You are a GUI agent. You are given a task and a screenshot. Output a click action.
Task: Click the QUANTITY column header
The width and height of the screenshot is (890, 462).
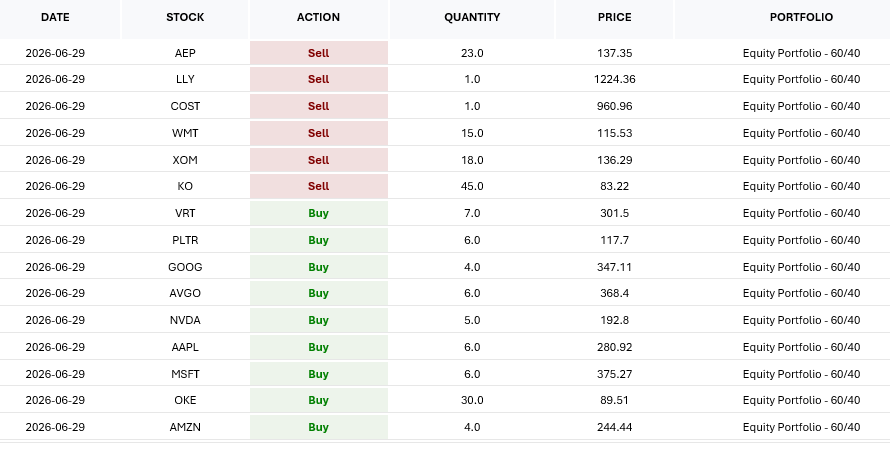tap(472, 18)
